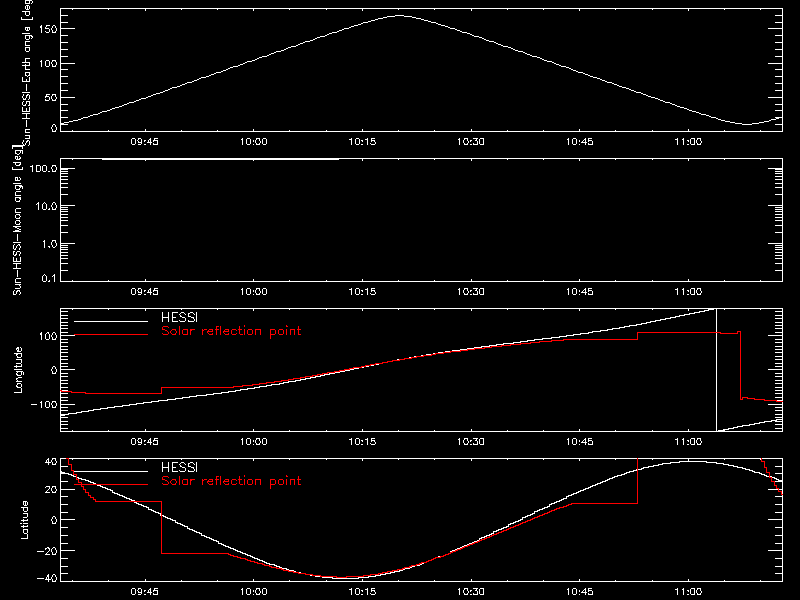The height and width of the screenshot is (600, 800).
Task: Click the 20 tick on Latitude axis
Action: point(52,490)
